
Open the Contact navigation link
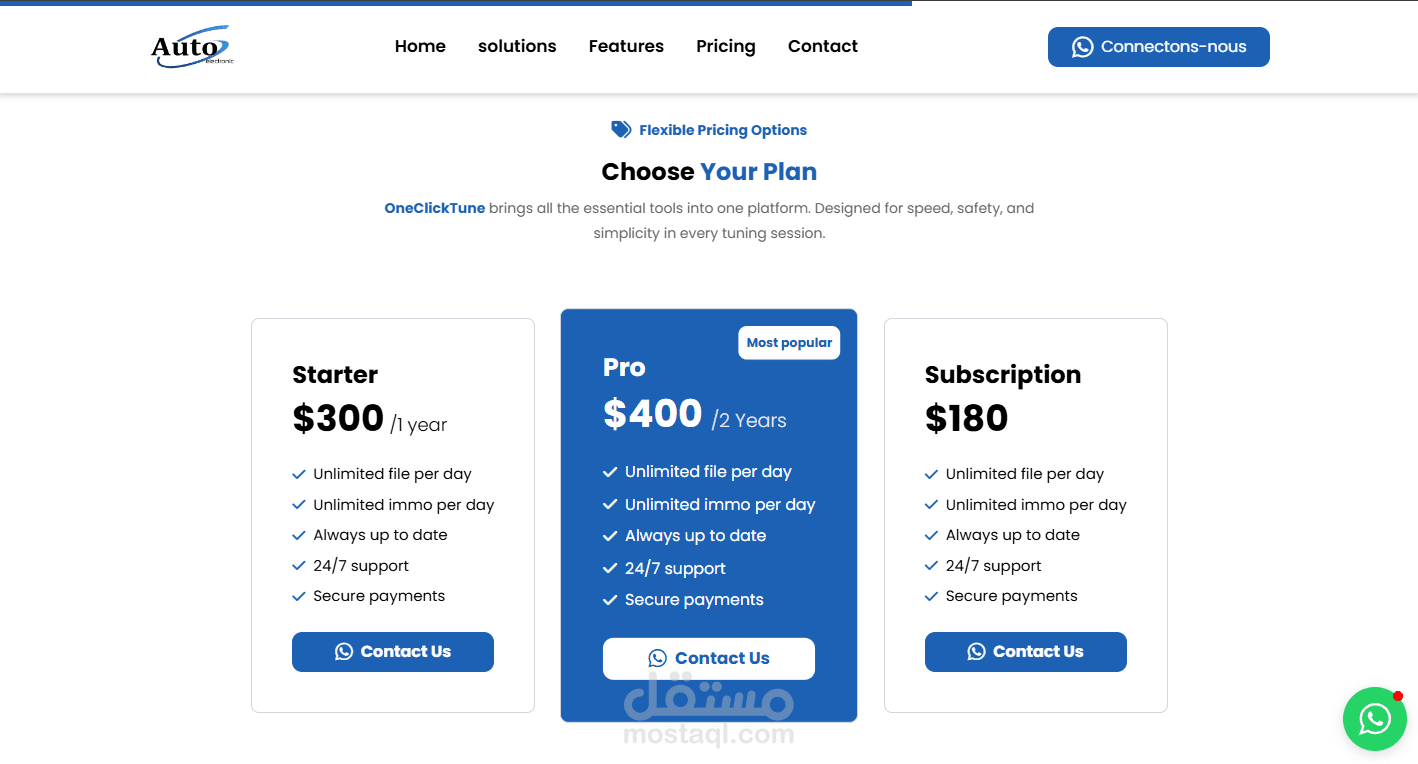click(823, 46)
